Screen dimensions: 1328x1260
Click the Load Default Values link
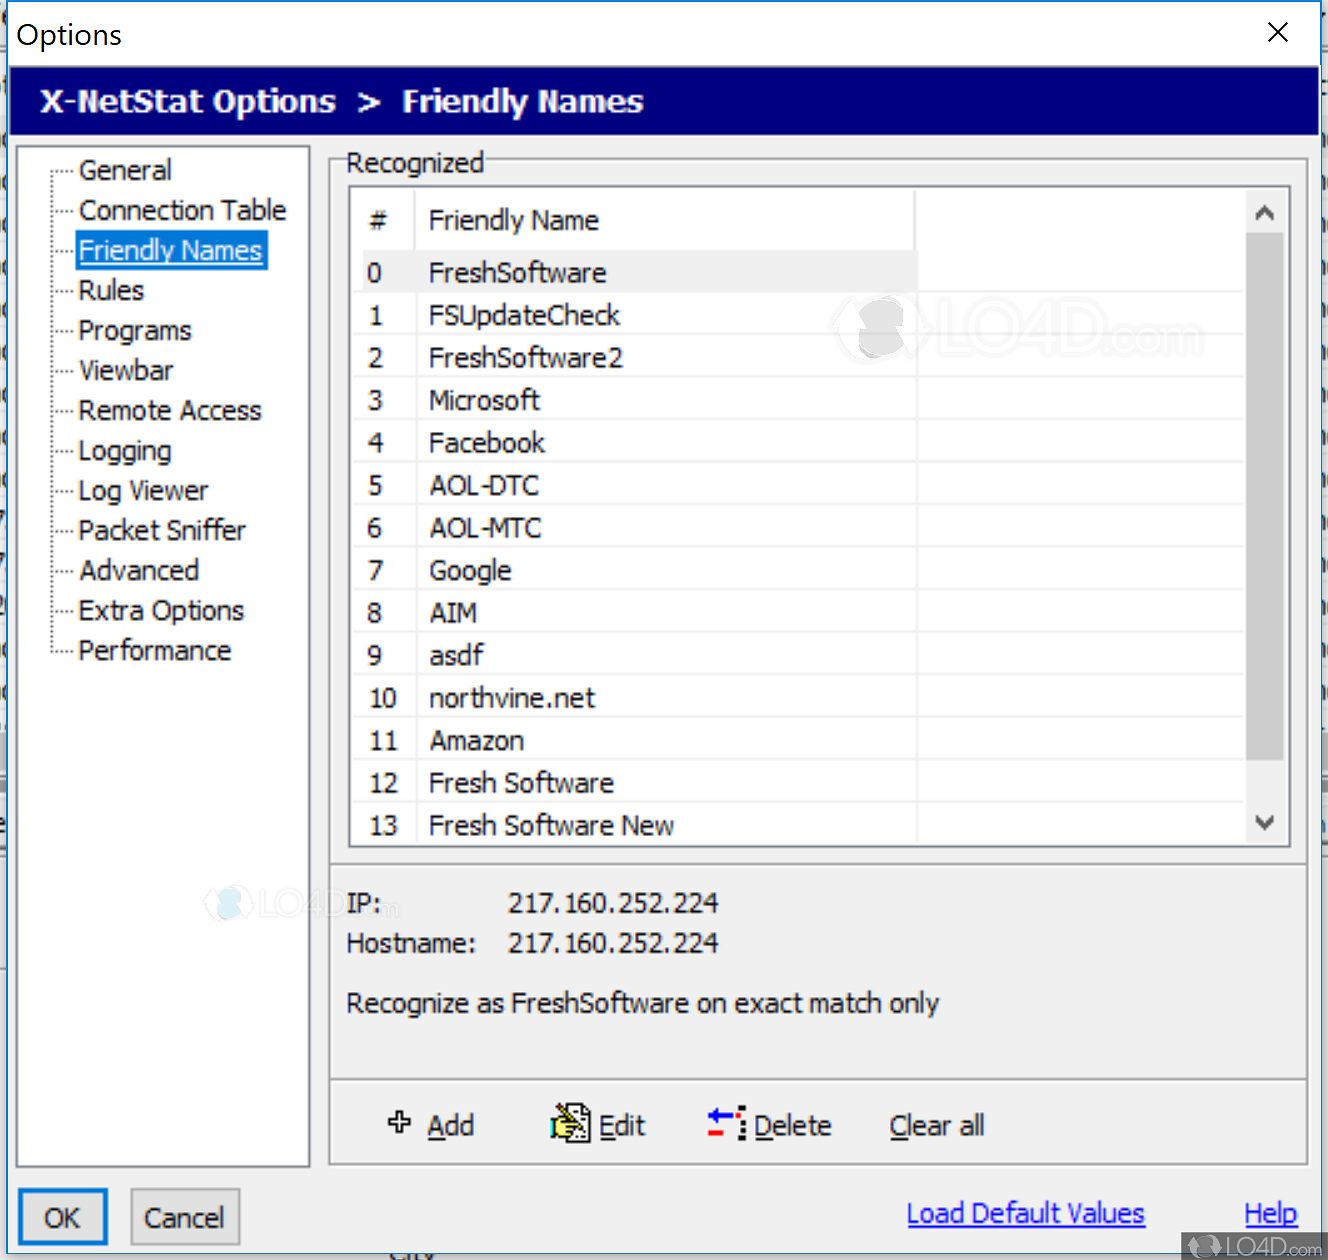click(x=1025, y=1212)
